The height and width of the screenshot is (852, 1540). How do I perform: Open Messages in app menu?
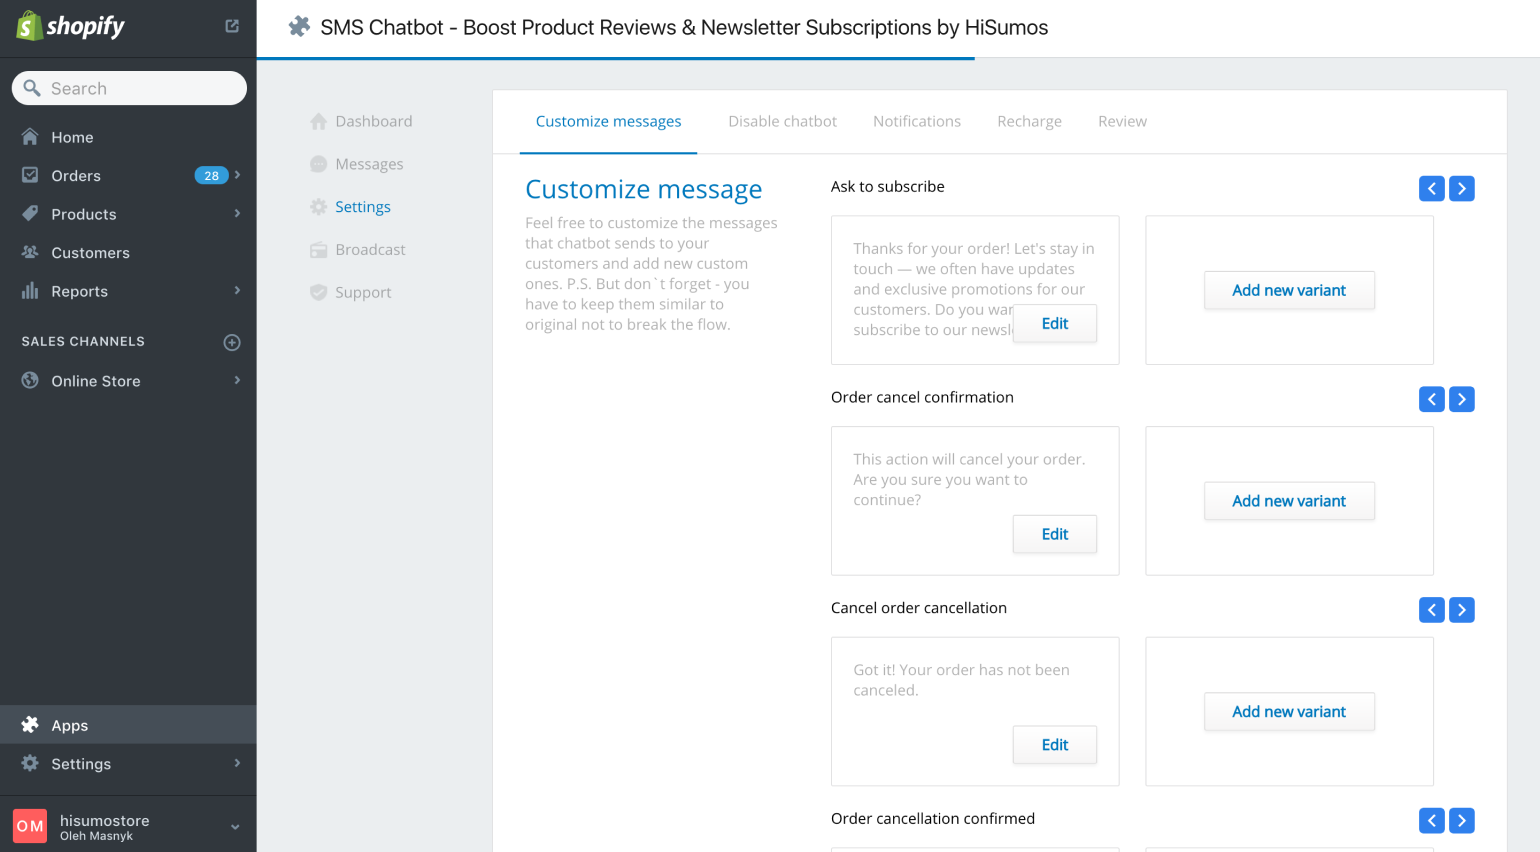pyautogui.click(x=369, y=164)
